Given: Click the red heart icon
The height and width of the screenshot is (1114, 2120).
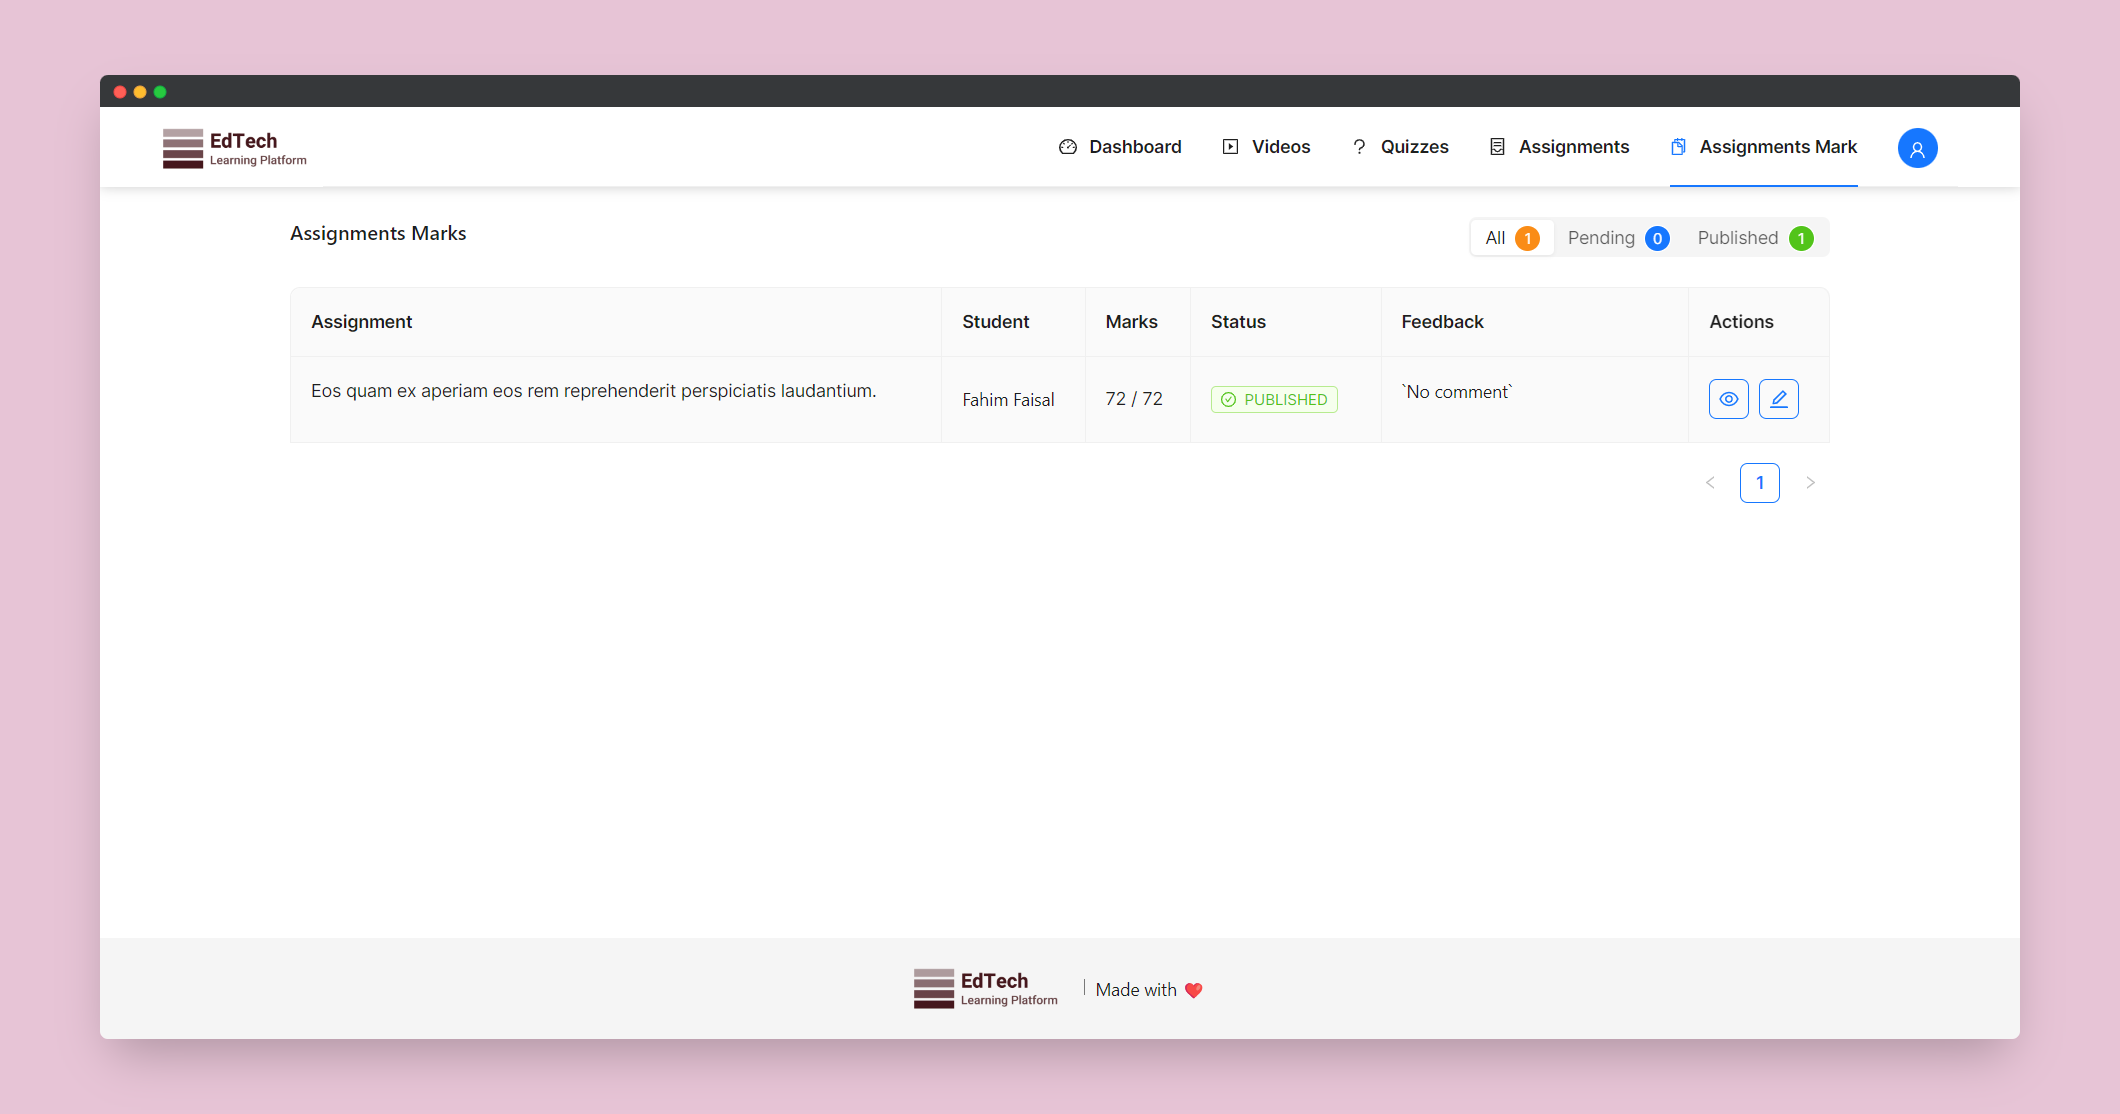Looking at the screenshot, I should click(x=1193, y=990).
